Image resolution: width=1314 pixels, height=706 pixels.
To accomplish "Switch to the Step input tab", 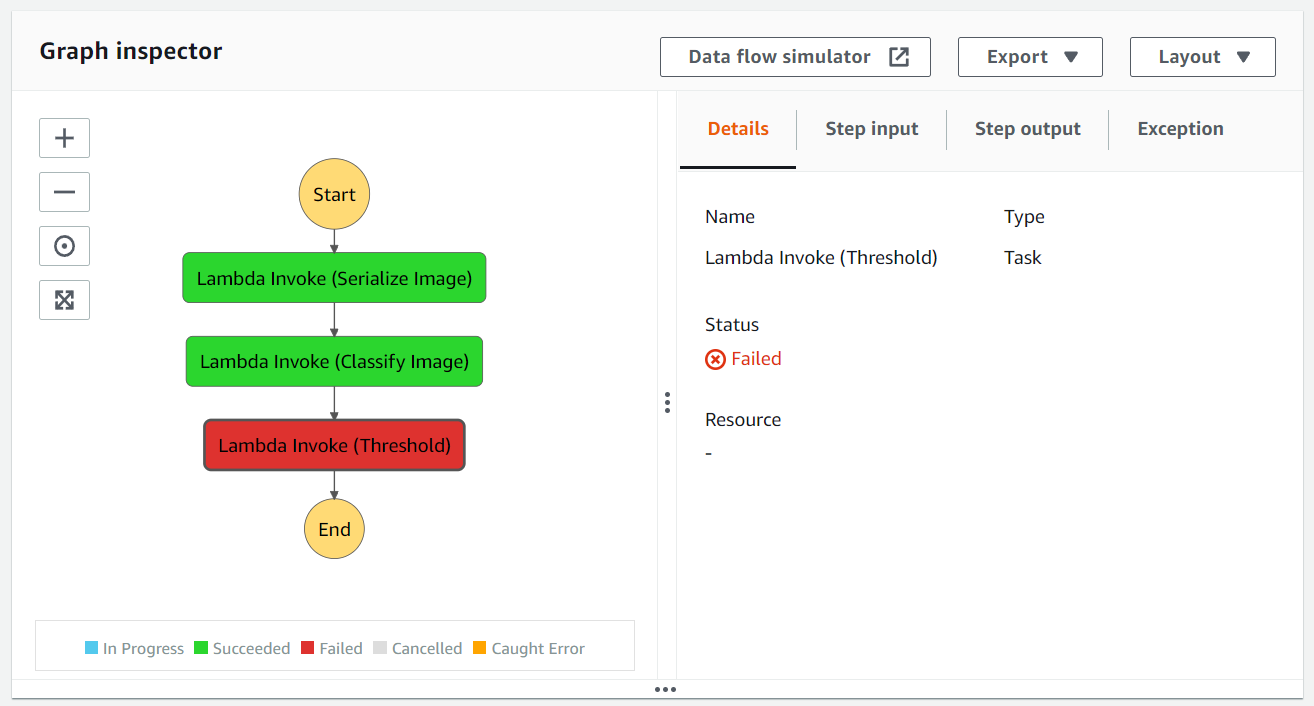I will pyautogui.click(x=871, y=129).
